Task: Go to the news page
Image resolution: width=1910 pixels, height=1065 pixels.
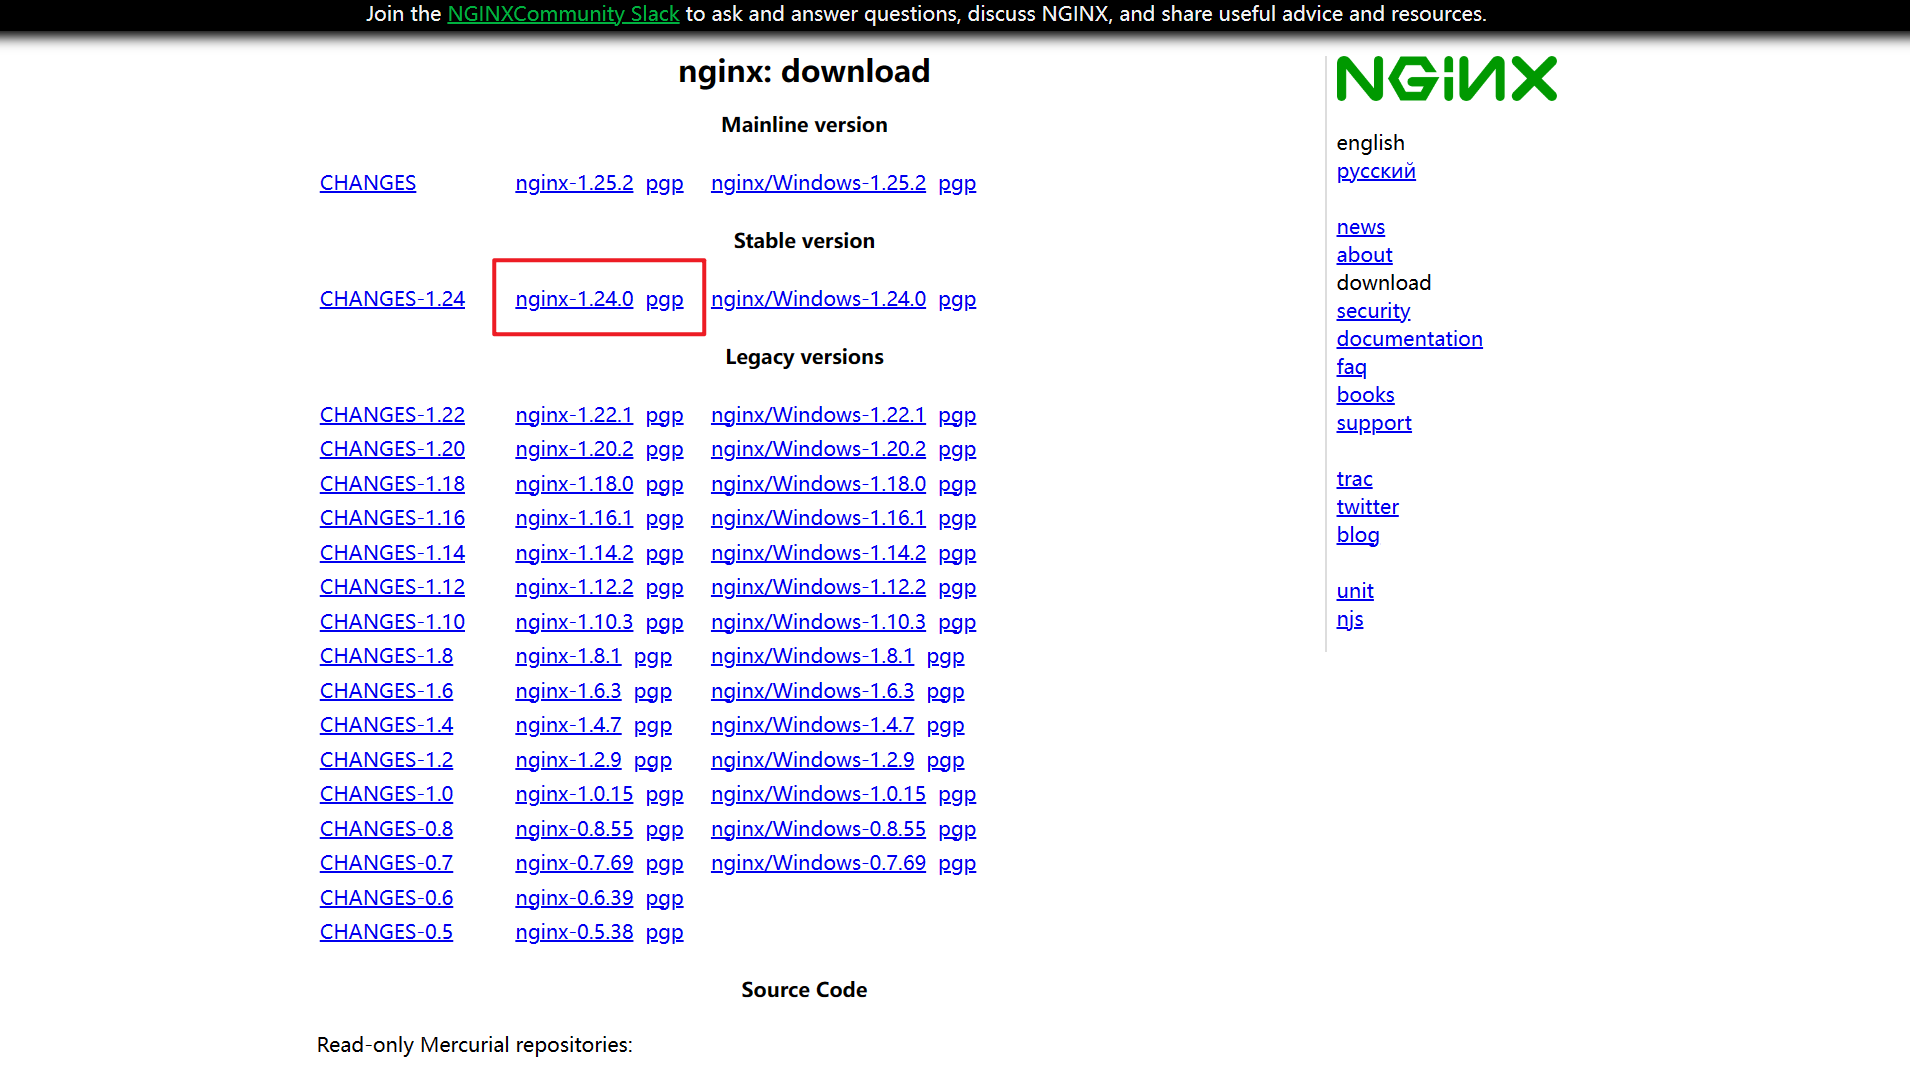Action: (x=1360, y=227)
